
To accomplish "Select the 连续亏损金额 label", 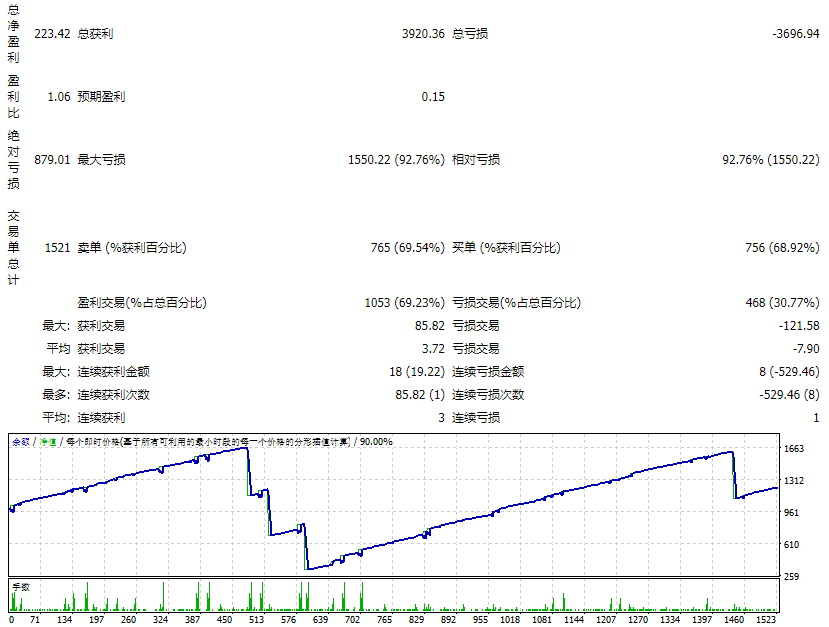I will tap(488, 372).
